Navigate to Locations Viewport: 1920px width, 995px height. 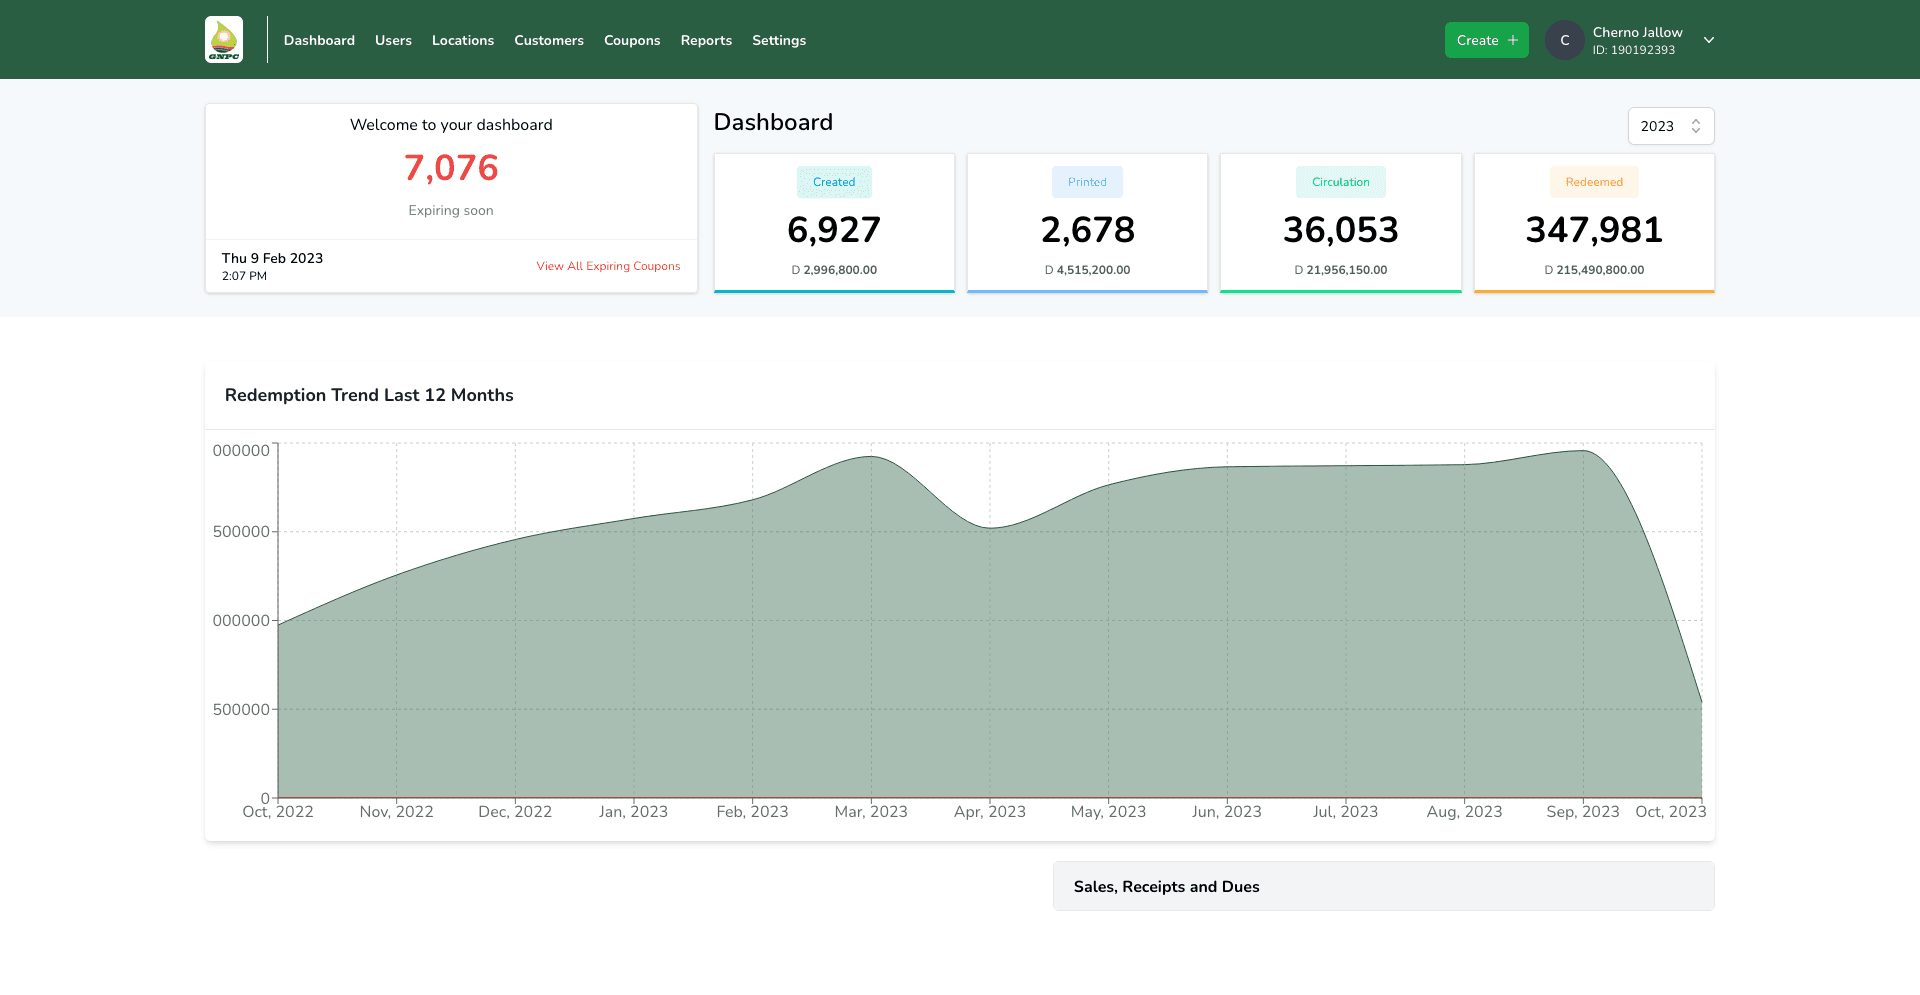tap(463, 40)
